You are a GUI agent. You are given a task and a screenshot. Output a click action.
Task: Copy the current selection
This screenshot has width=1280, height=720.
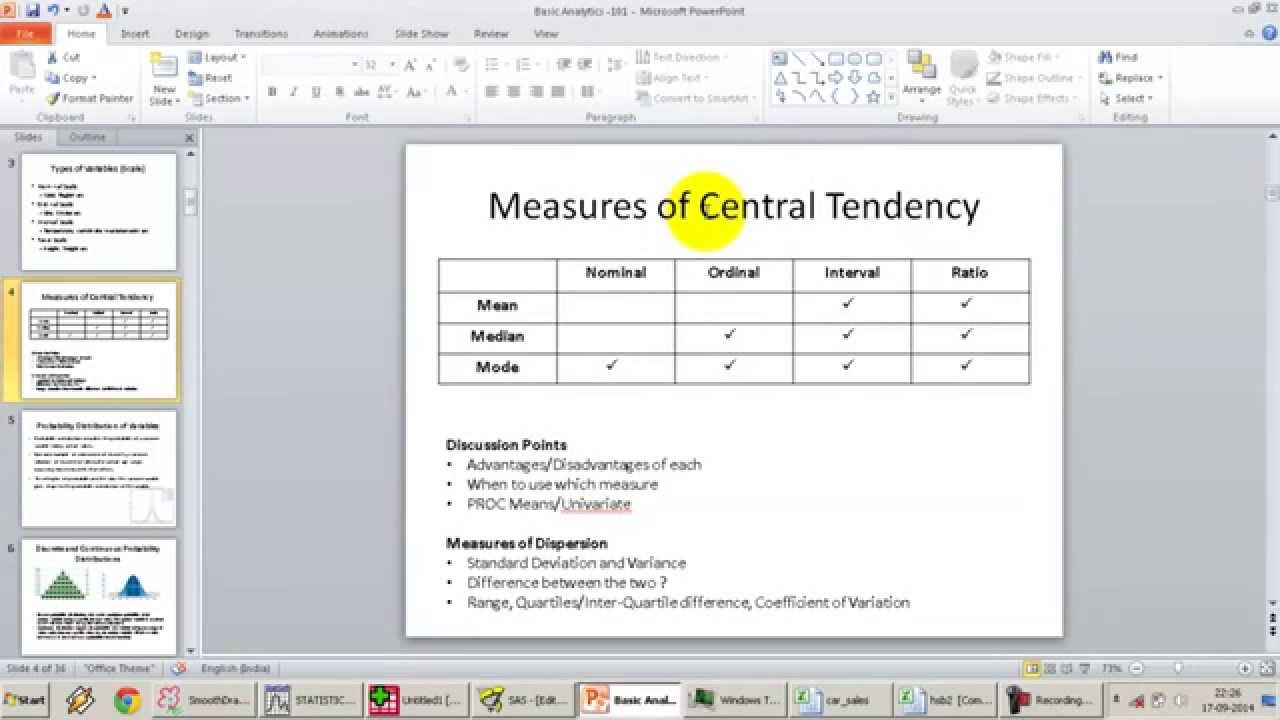click(x=69, y=78)
